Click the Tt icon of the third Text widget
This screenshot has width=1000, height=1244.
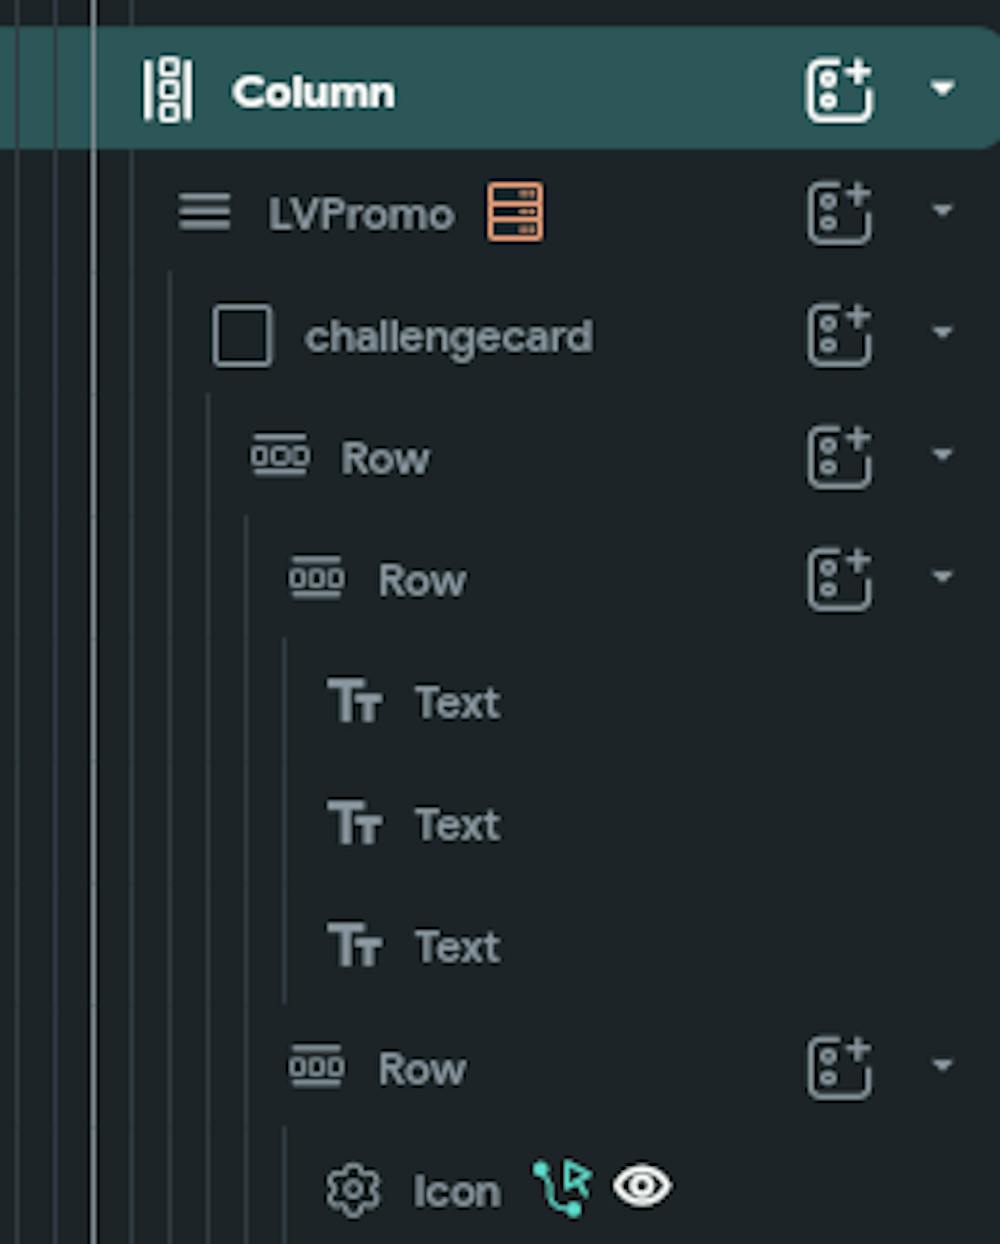click(x=355, y=946)
